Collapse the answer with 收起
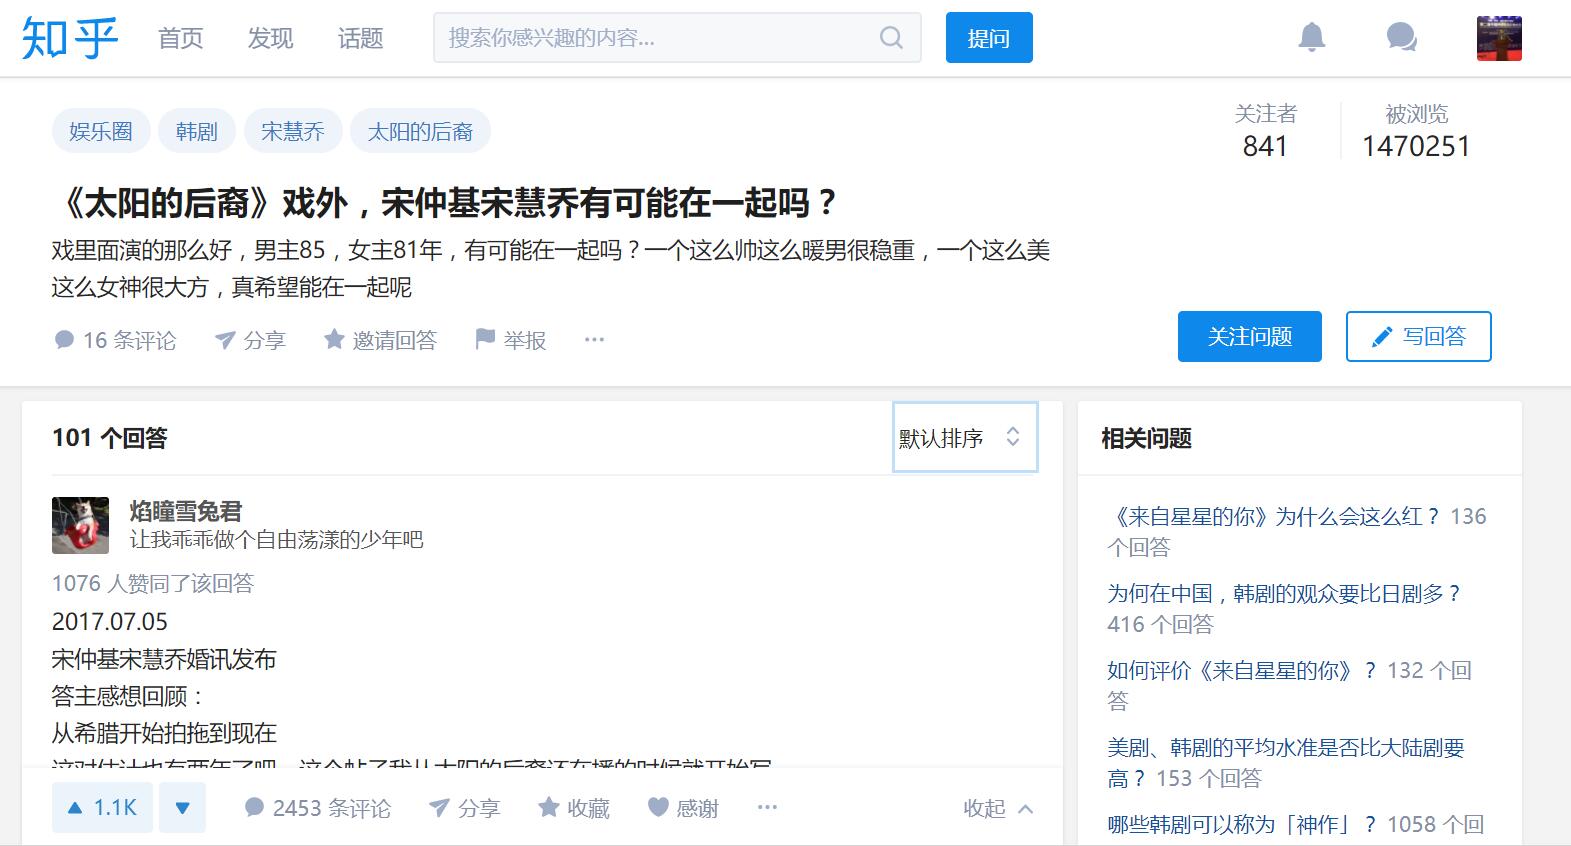Image resolution: width=1571 pixels, height=846 pixels. click(x=998, y=808)
